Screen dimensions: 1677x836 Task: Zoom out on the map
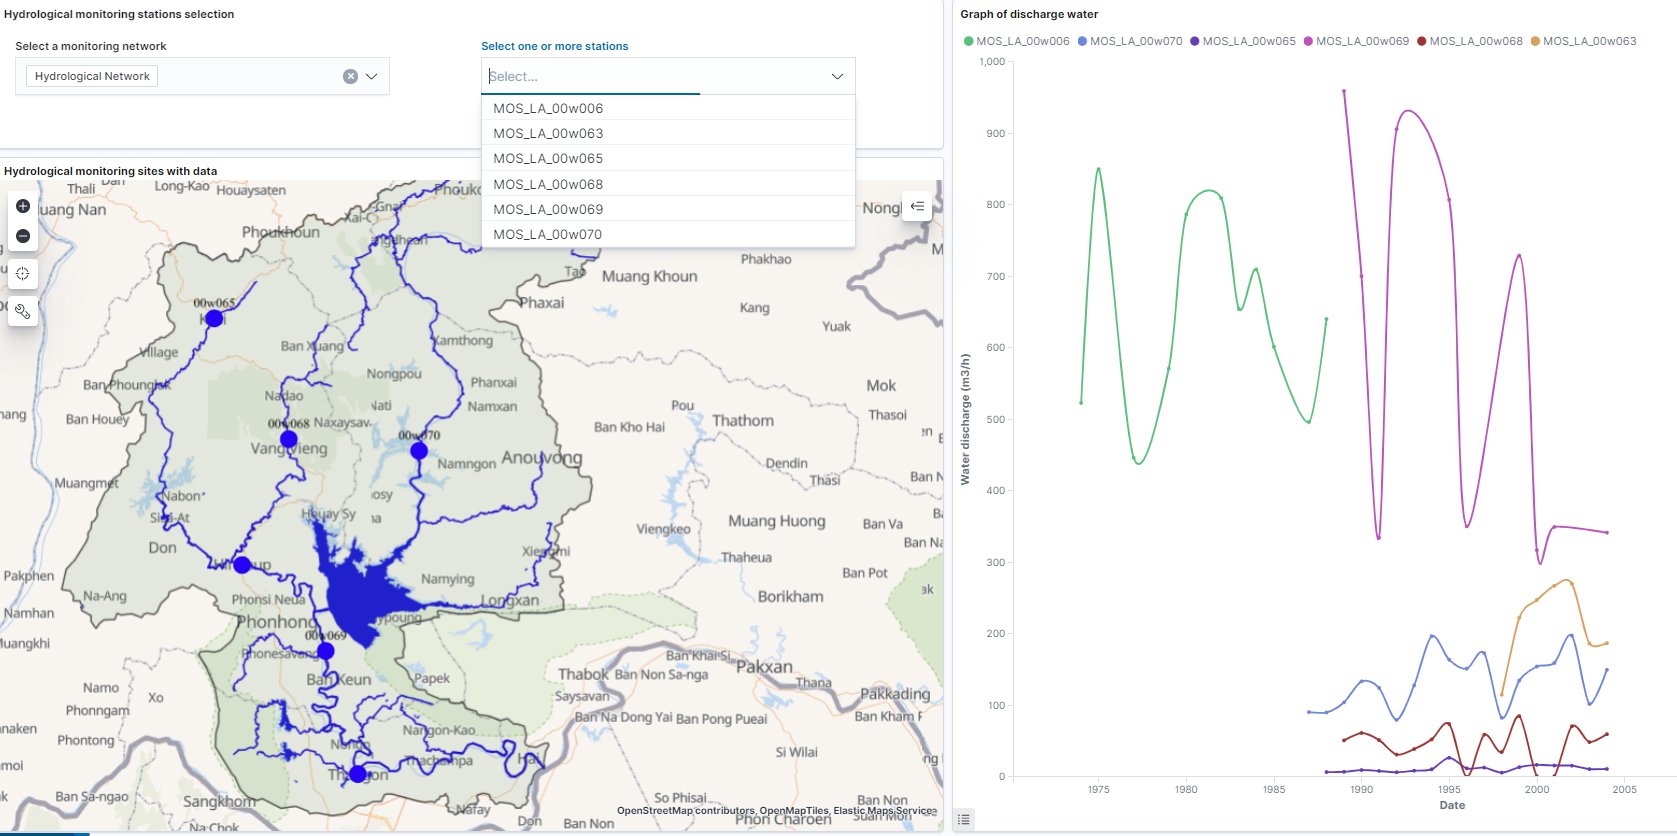point(23,236)
